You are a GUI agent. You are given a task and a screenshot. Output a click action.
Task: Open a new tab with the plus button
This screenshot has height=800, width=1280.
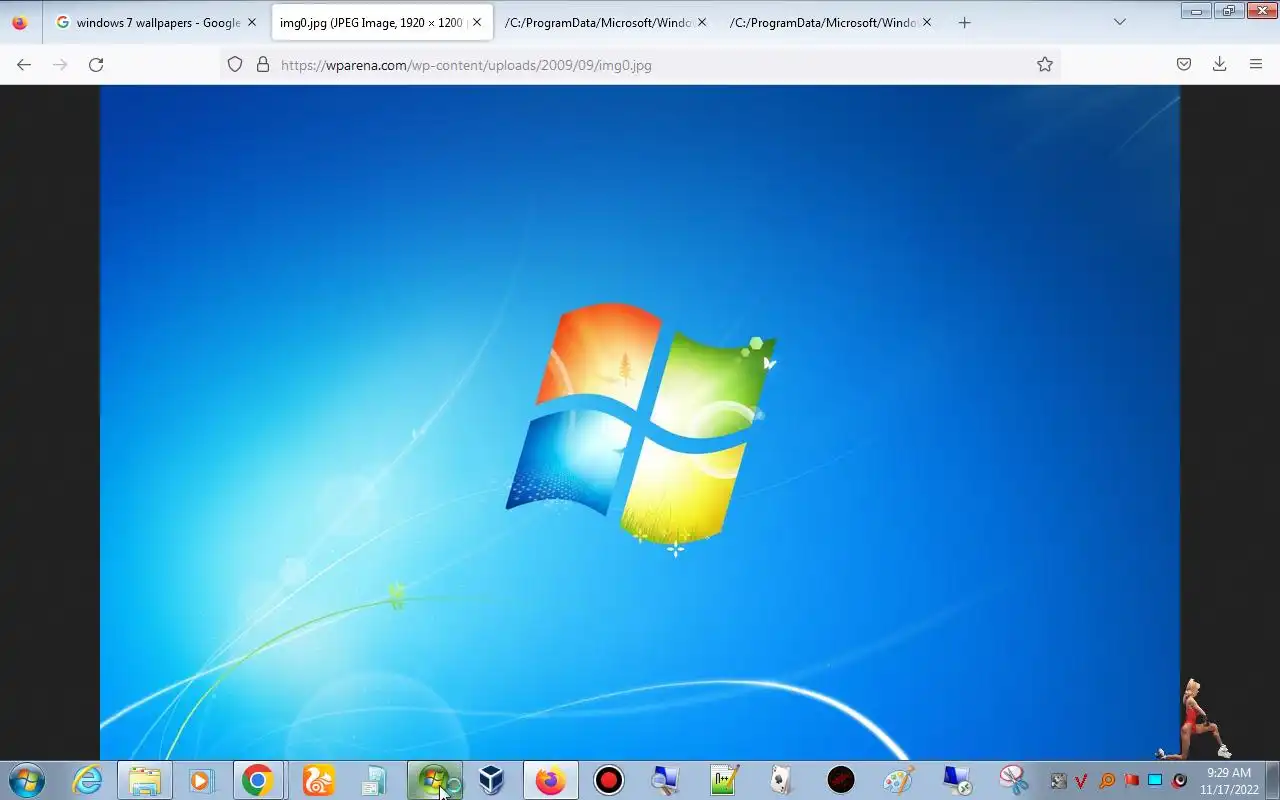point(964,22)
